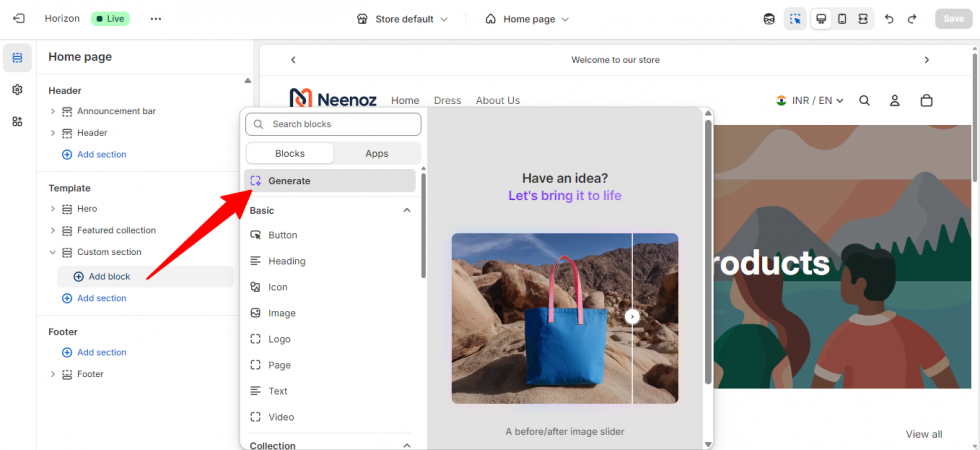Click Add section under Header

[94, 154]
